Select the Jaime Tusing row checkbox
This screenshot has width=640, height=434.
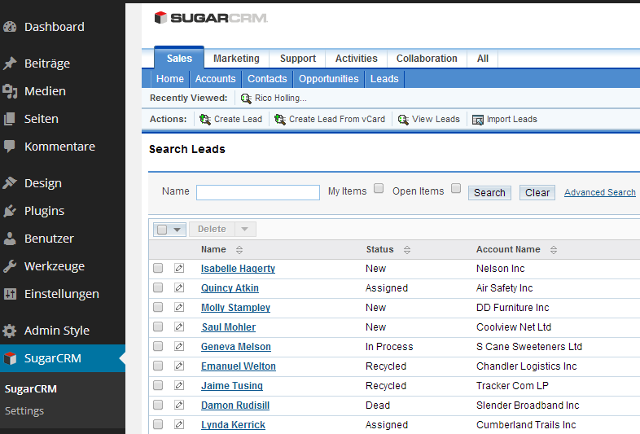158,385
